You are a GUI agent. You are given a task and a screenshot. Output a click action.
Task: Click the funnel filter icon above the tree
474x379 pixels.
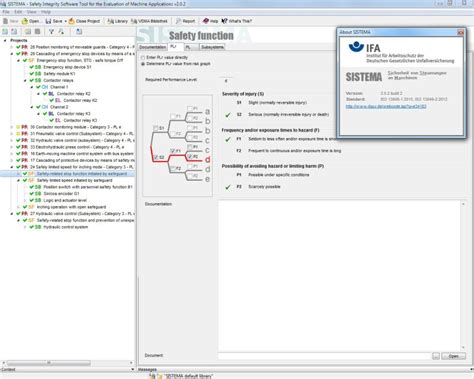pyautogui.click(x=51, y=32)
